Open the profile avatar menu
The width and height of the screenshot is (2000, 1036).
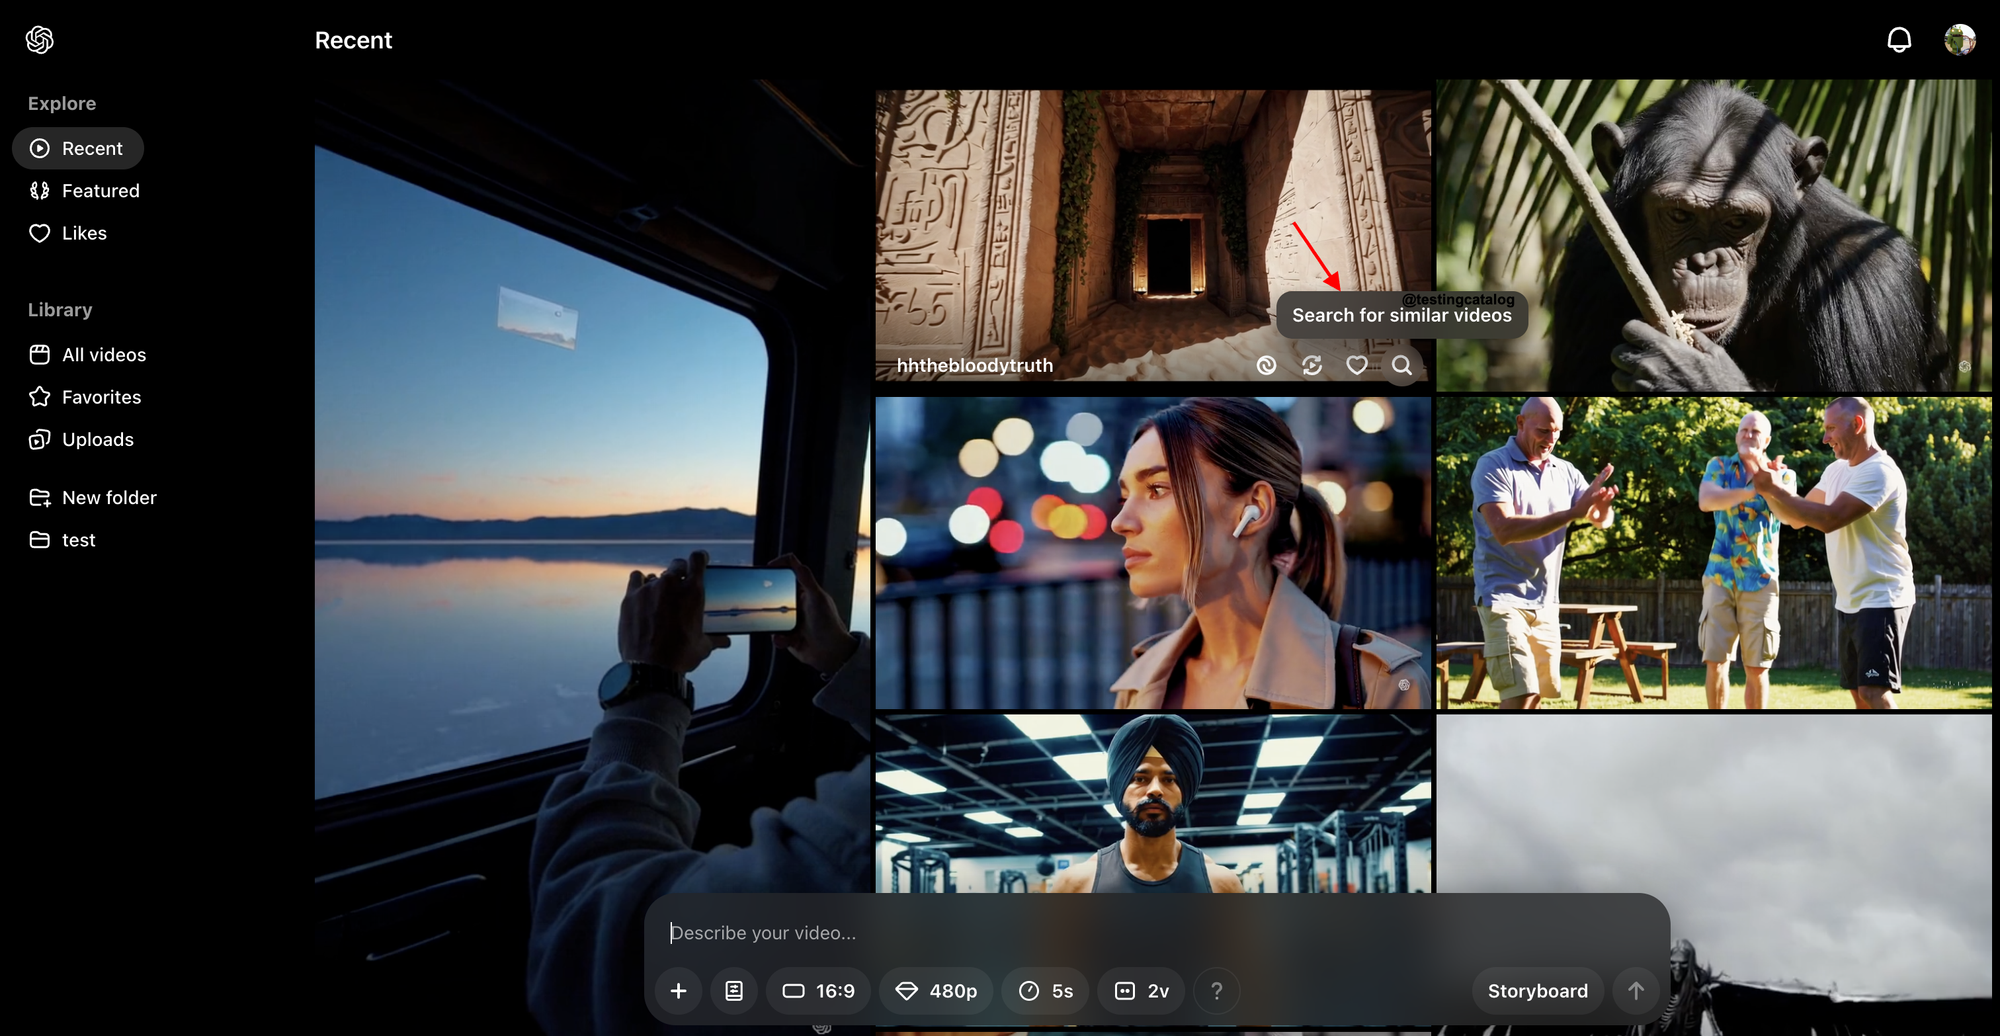tap(1960, 40)
